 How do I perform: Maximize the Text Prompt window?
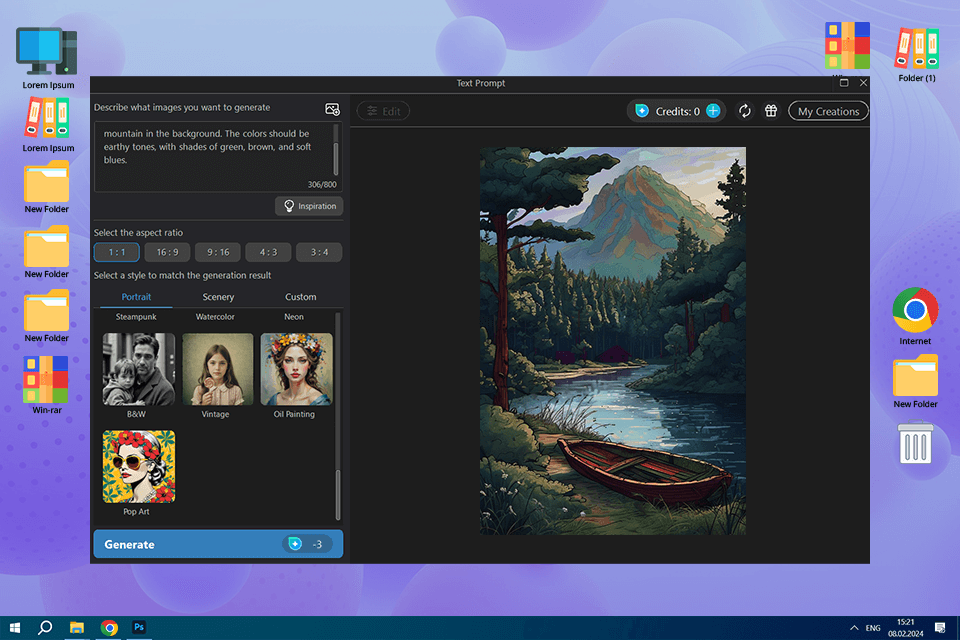coord(844,83)
